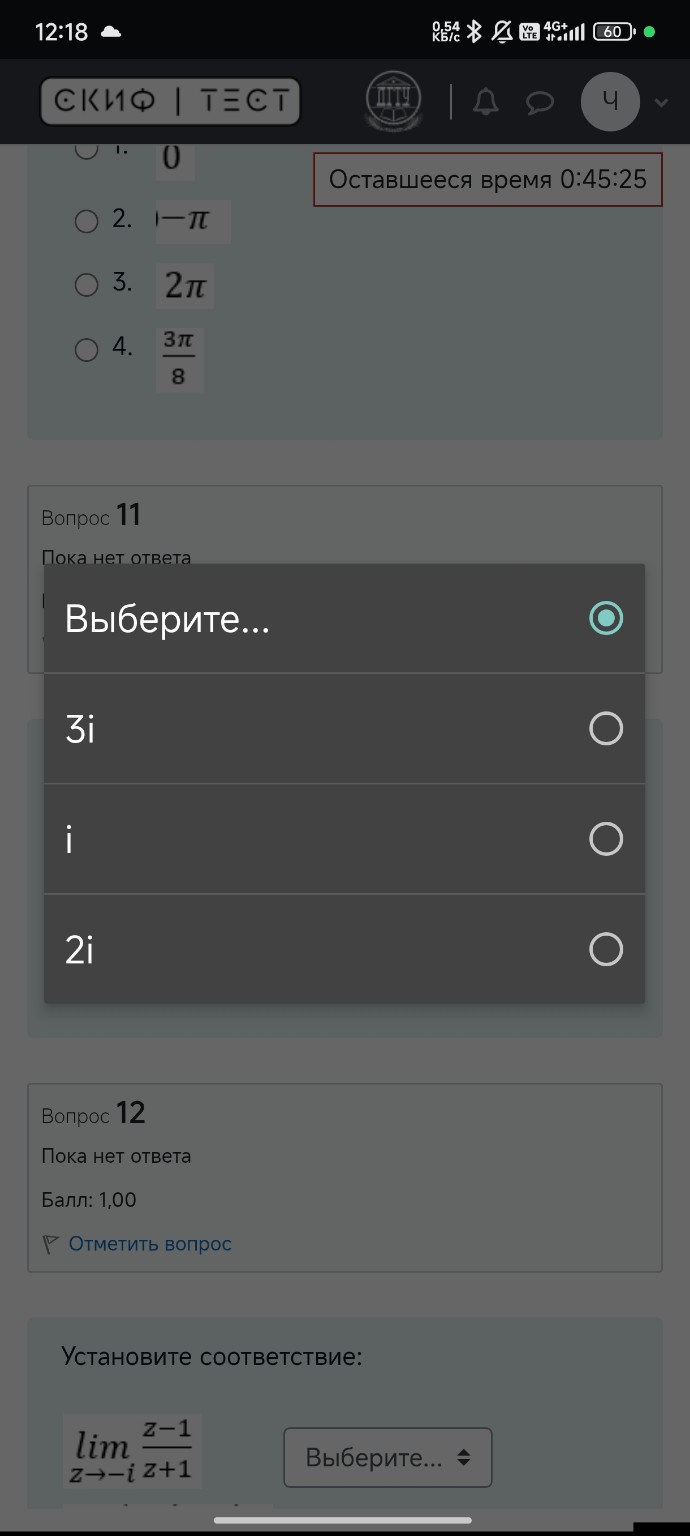690x1536 pixels.
Task: Choose the Выберите... placeholder option in list
Action: [x=344, y=619]
